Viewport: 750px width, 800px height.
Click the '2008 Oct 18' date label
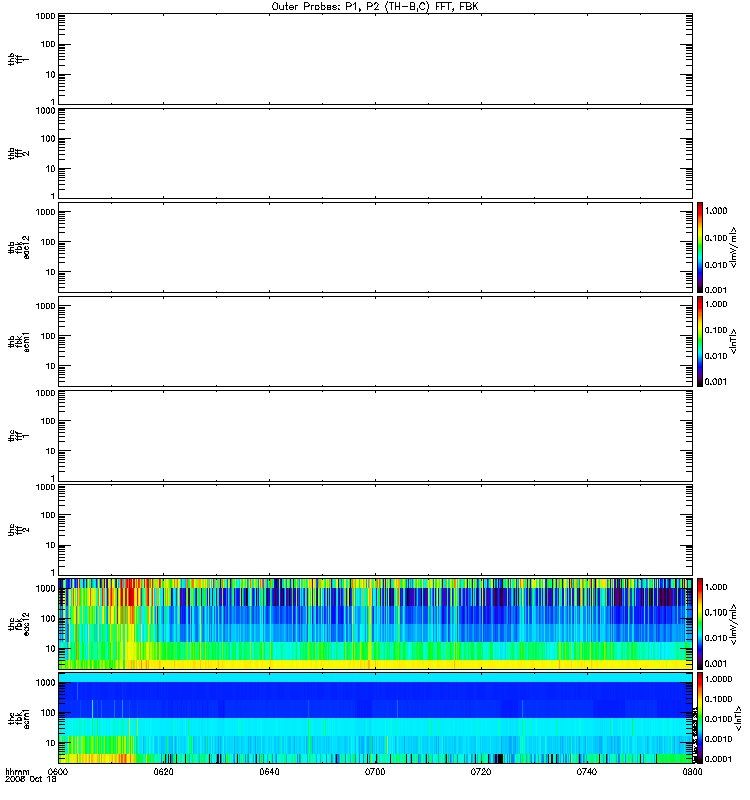click(31, 780)
